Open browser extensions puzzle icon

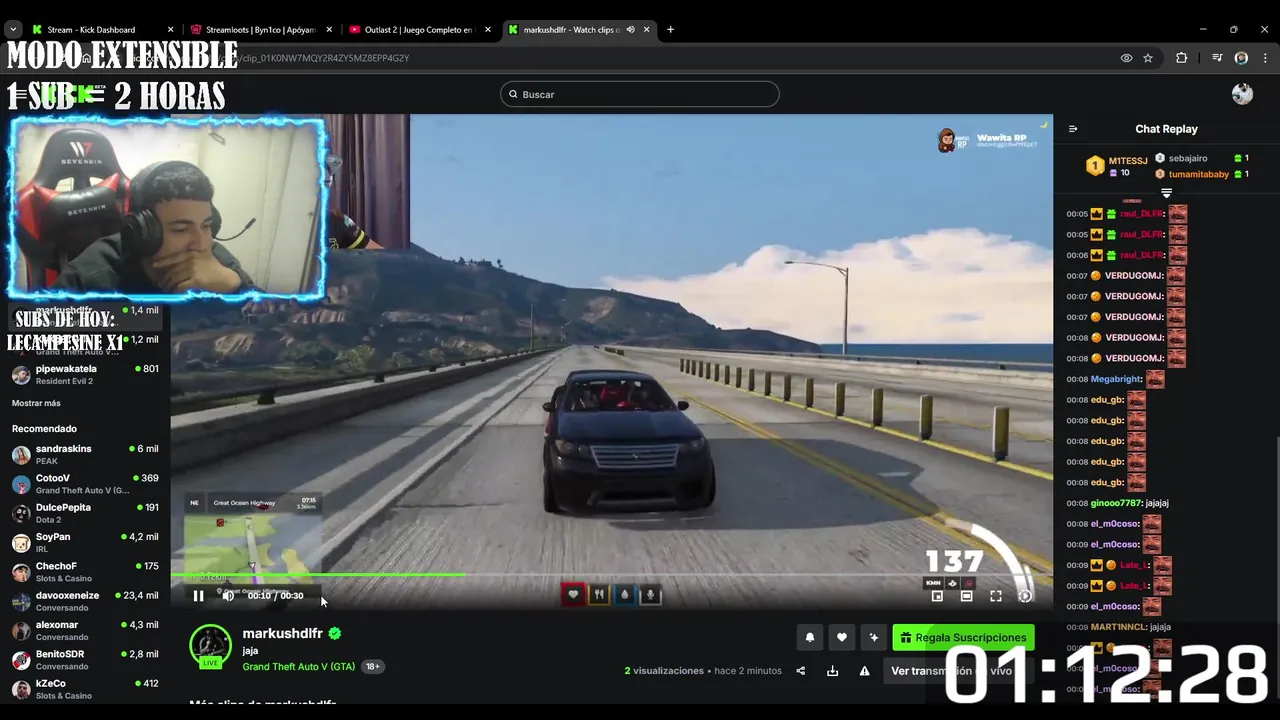coord(1181,58)
